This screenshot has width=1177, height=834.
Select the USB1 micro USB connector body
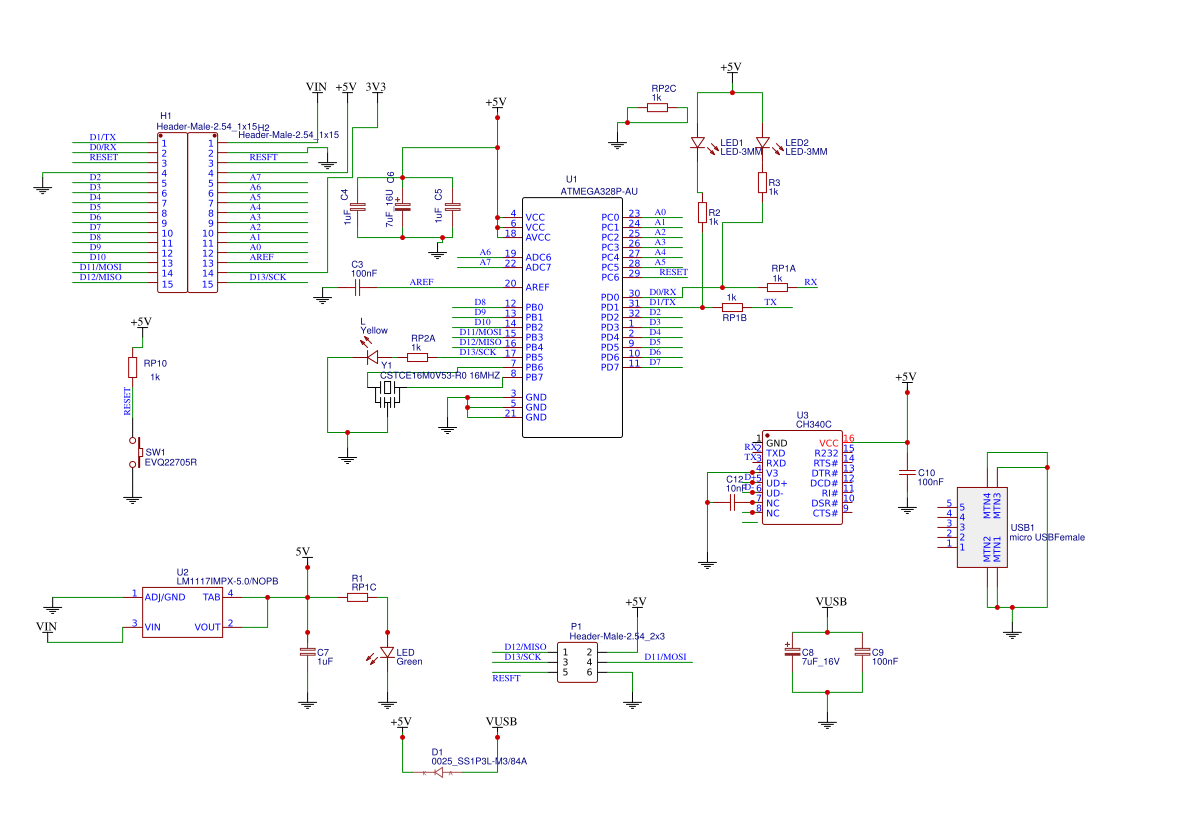pos(982,527)
